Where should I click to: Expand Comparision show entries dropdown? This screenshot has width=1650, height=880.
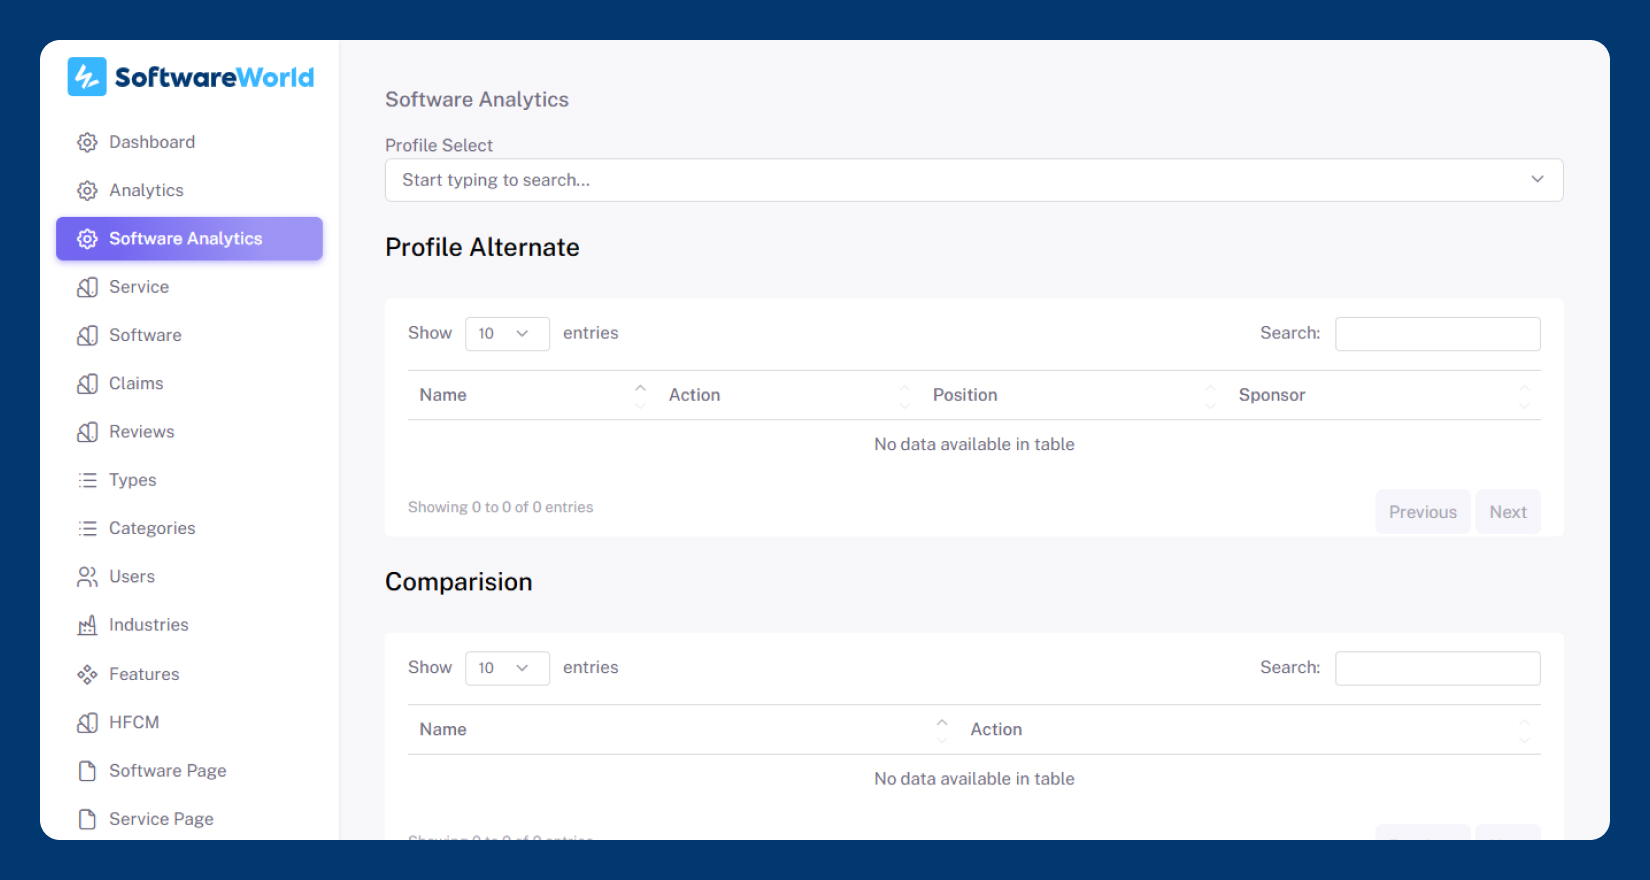[507, 668]
